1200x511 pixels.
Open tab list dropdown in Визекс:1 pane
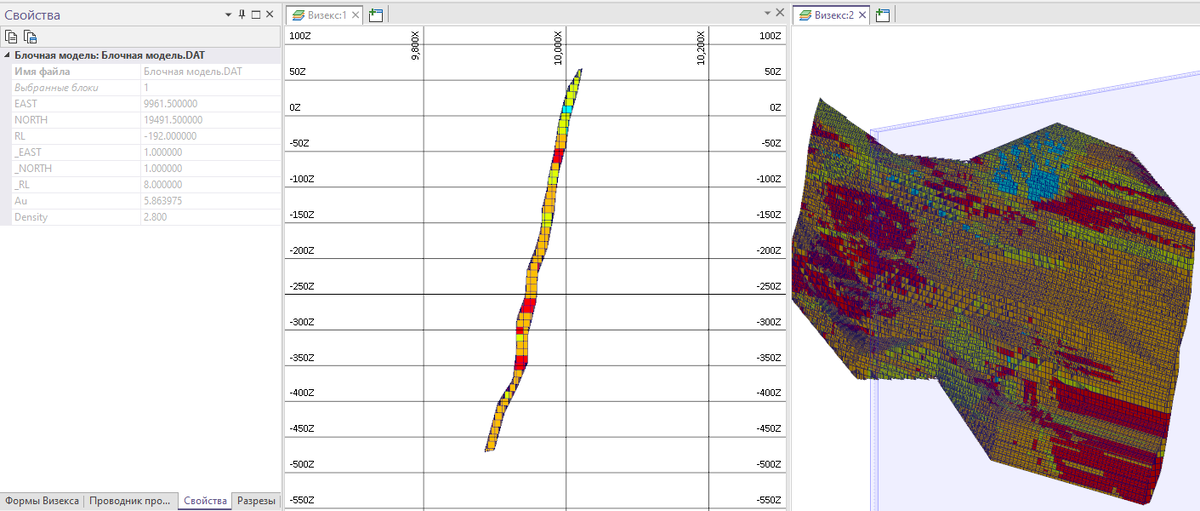tap(767, 14)
